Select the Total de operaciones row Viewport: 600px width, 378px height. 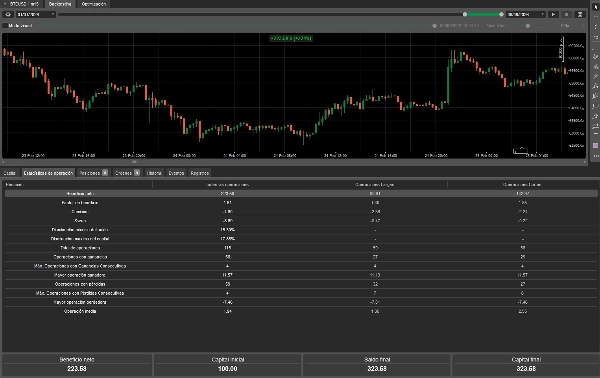(x=301, y=248)
